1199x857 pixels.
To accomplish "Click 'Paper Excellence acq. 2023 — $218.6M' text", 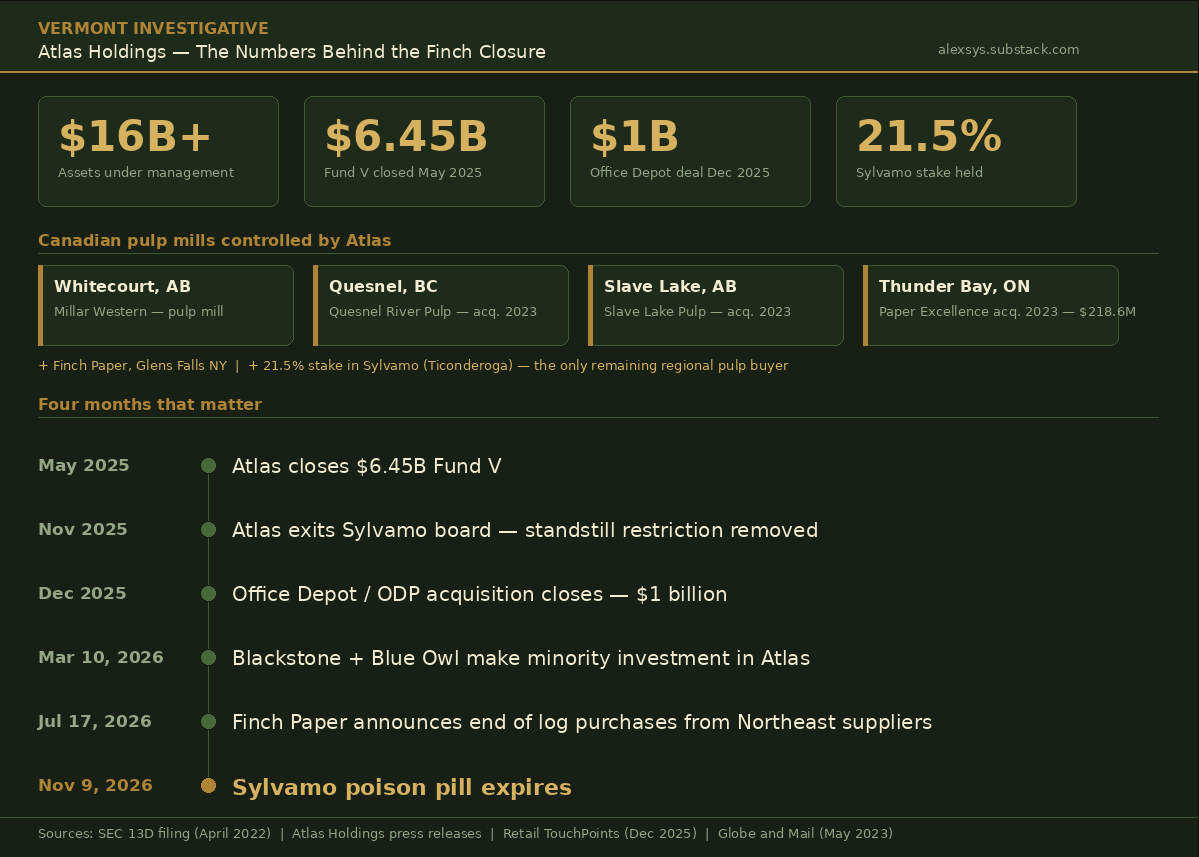I will pos(1007,312).
